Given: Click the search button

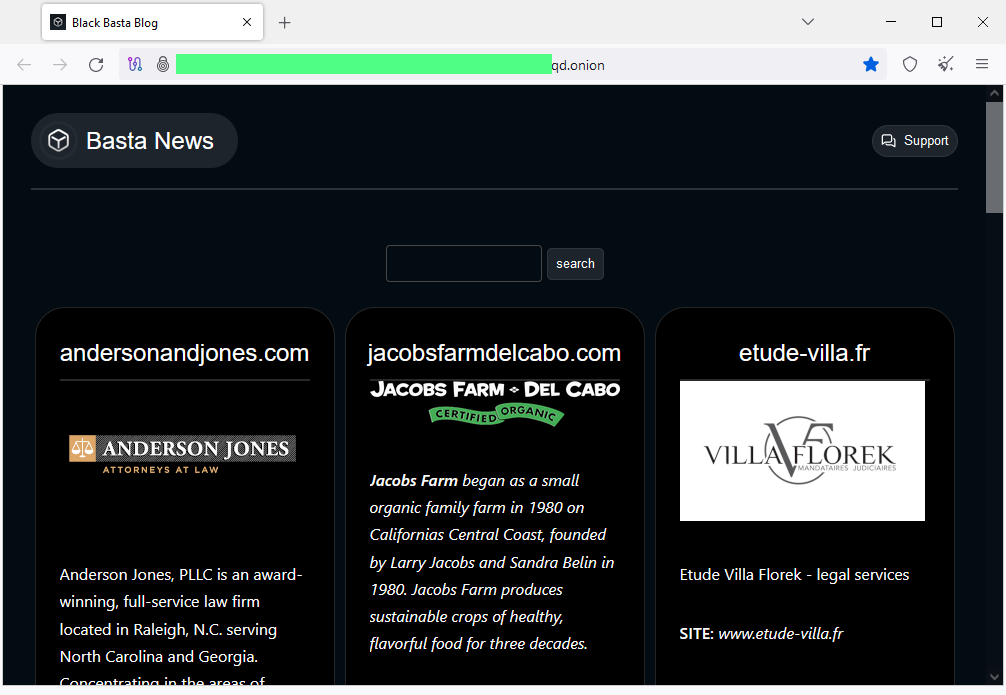Looking at the screenshot, I should click(x=575, y=264).
